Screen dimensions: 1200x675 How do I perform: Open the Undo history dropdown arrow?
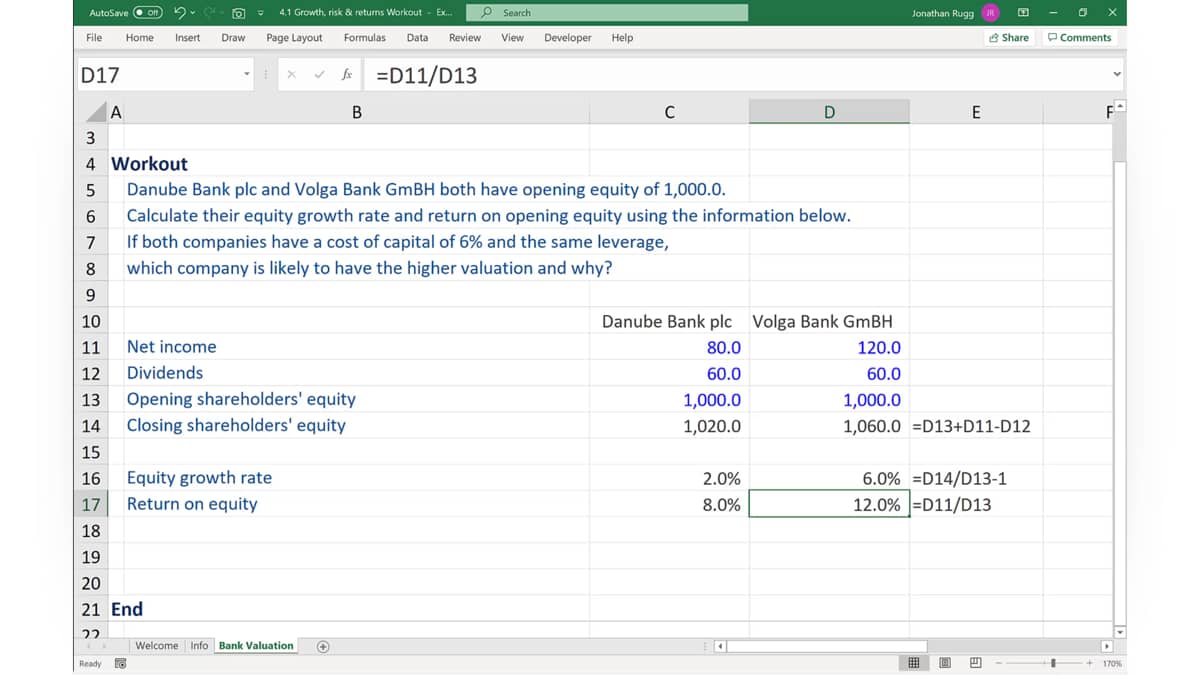click(x=192, y=13)
